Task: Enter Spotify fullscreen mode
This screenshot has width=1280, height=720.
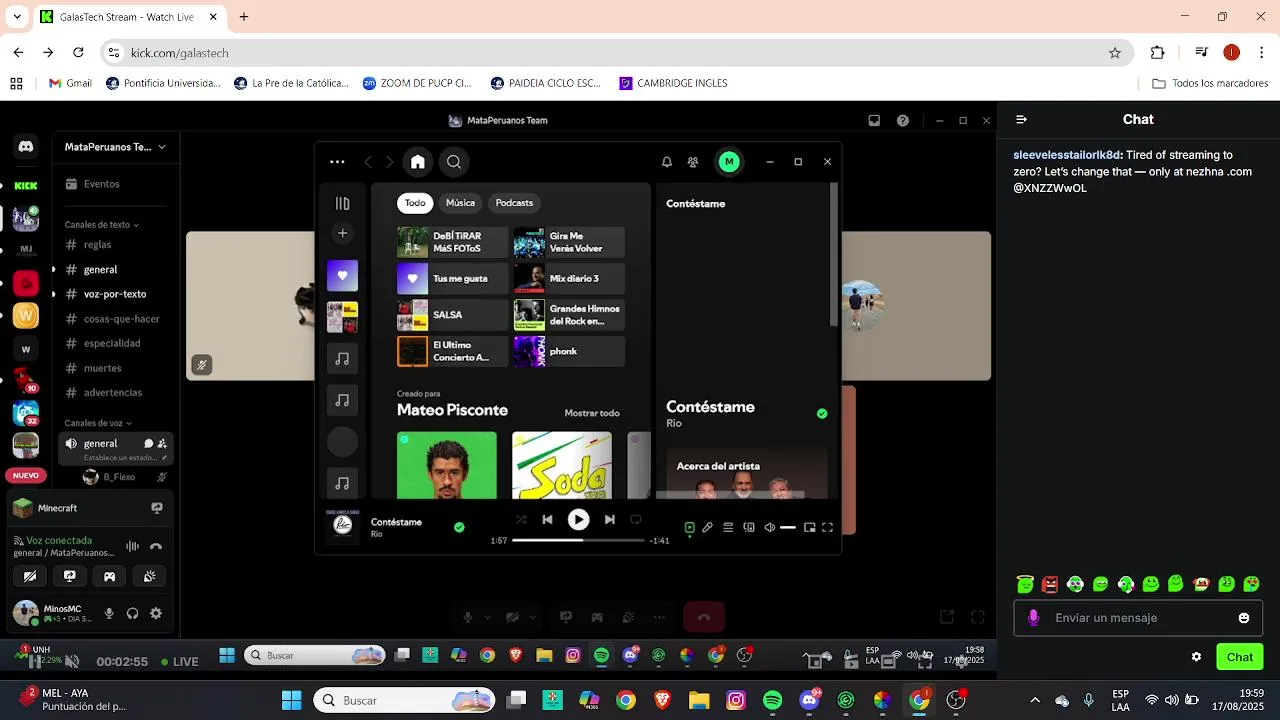Action: click(x=827, y=528)
